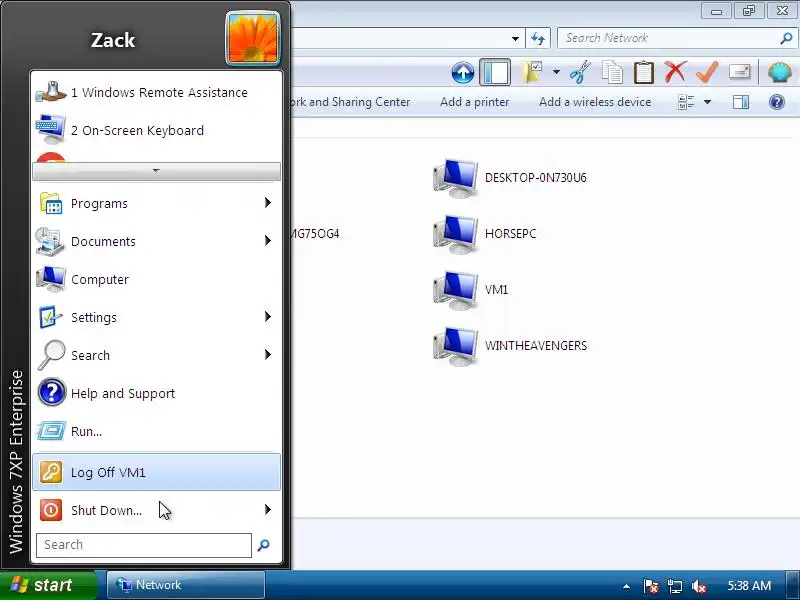
Task: Click Add a printer
Action: (474, 102)
